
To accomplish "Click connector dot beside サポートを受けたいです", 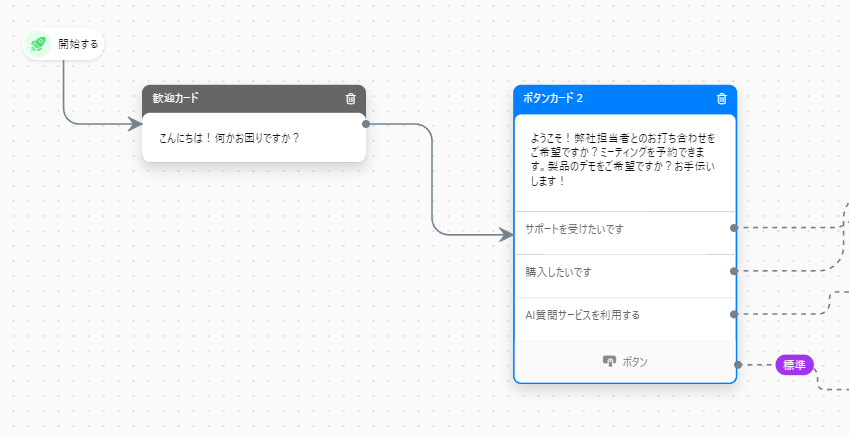I will [734, 228].
